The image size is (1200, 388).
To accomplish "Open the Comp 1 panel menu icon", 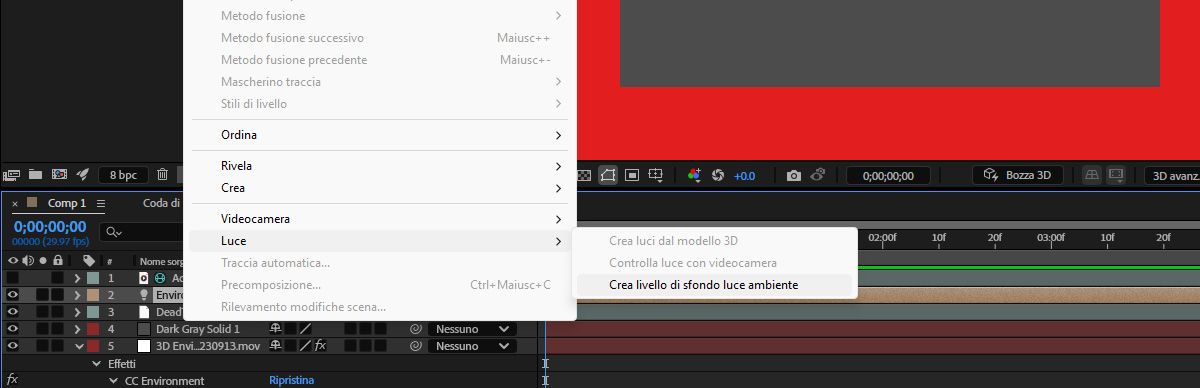I will click(x=100, y=203).
